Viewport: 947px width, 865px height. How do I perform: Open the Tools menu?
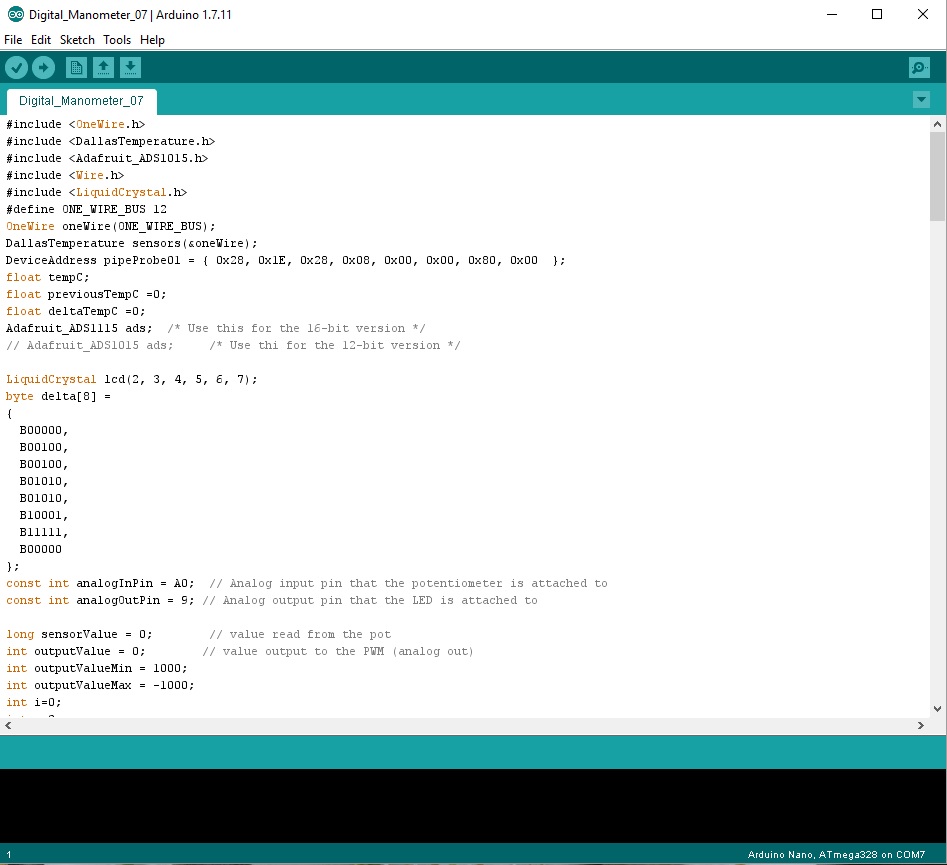tap(117, 40)
